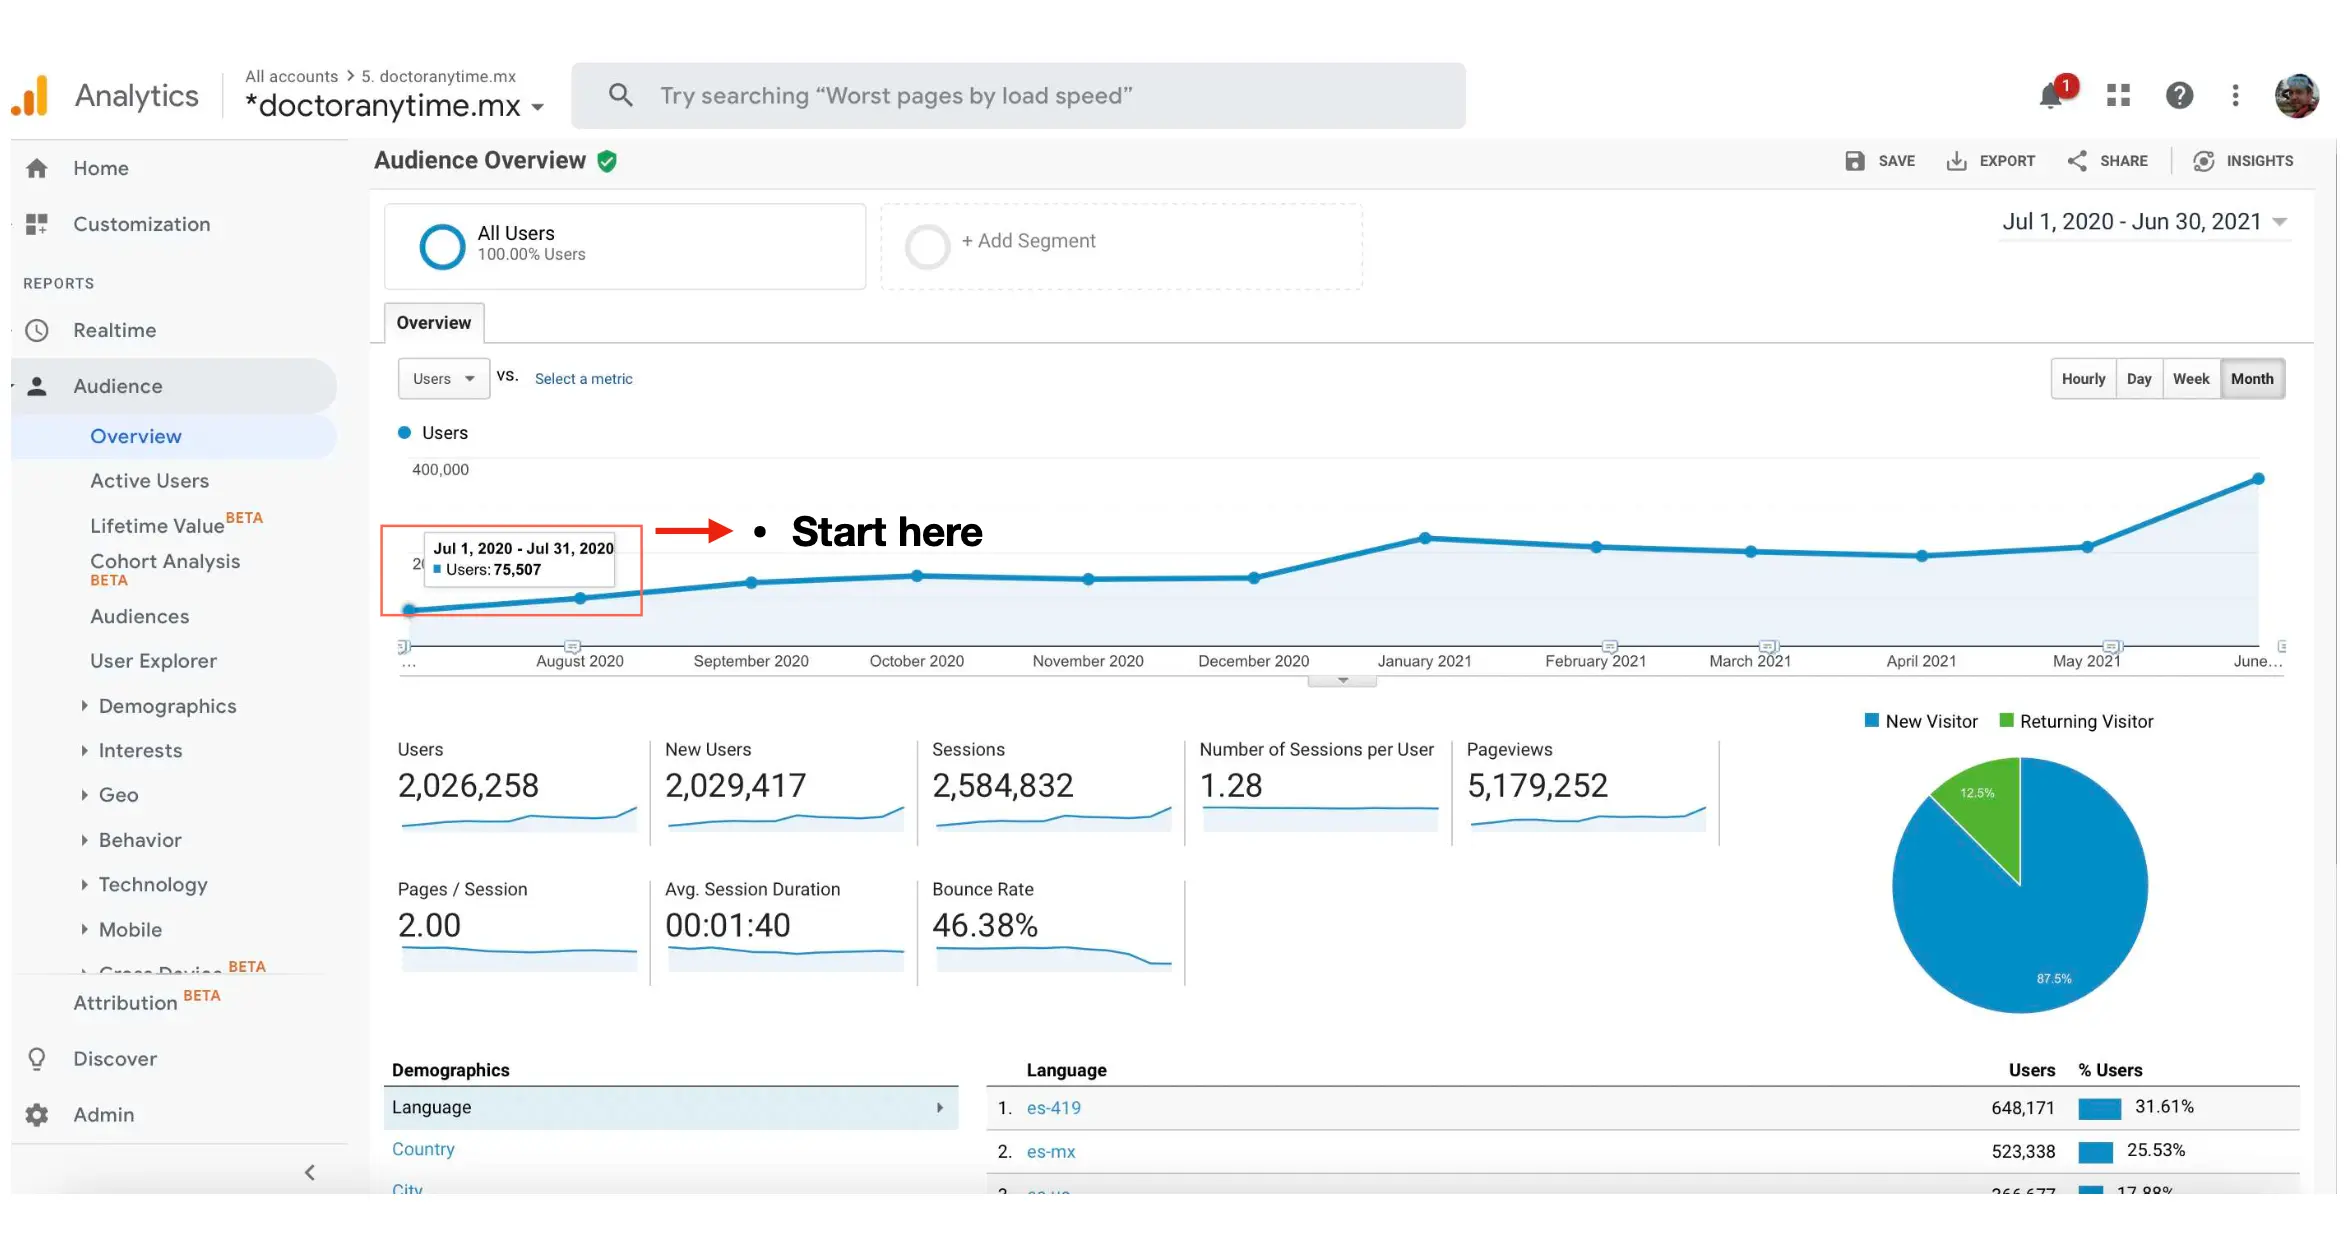Open the notifications bell icon
Image resolution: width=2344 pixels, height=1256 pixels.
pos(2050,96)
